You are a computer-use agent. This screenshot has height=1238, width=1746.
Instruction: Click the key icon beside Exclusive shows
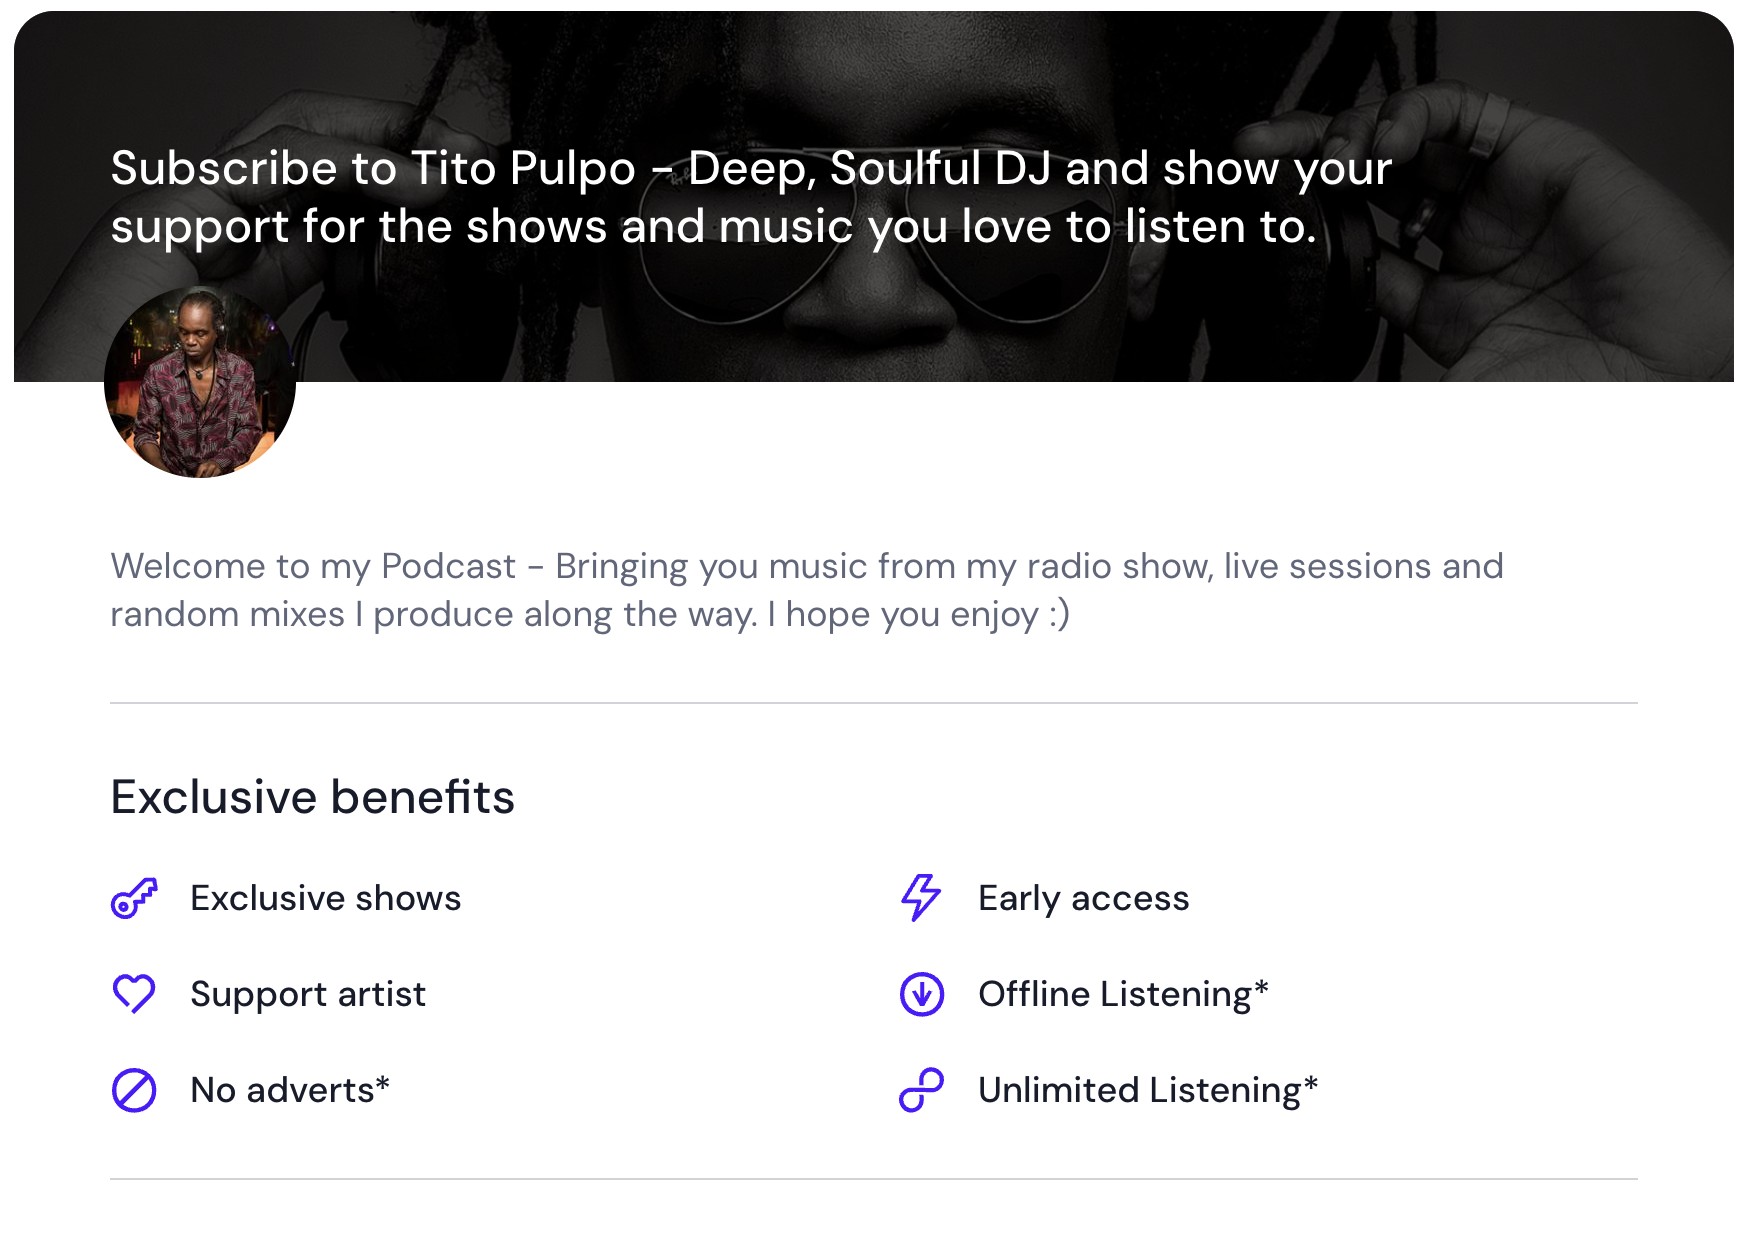coord(134,898)
